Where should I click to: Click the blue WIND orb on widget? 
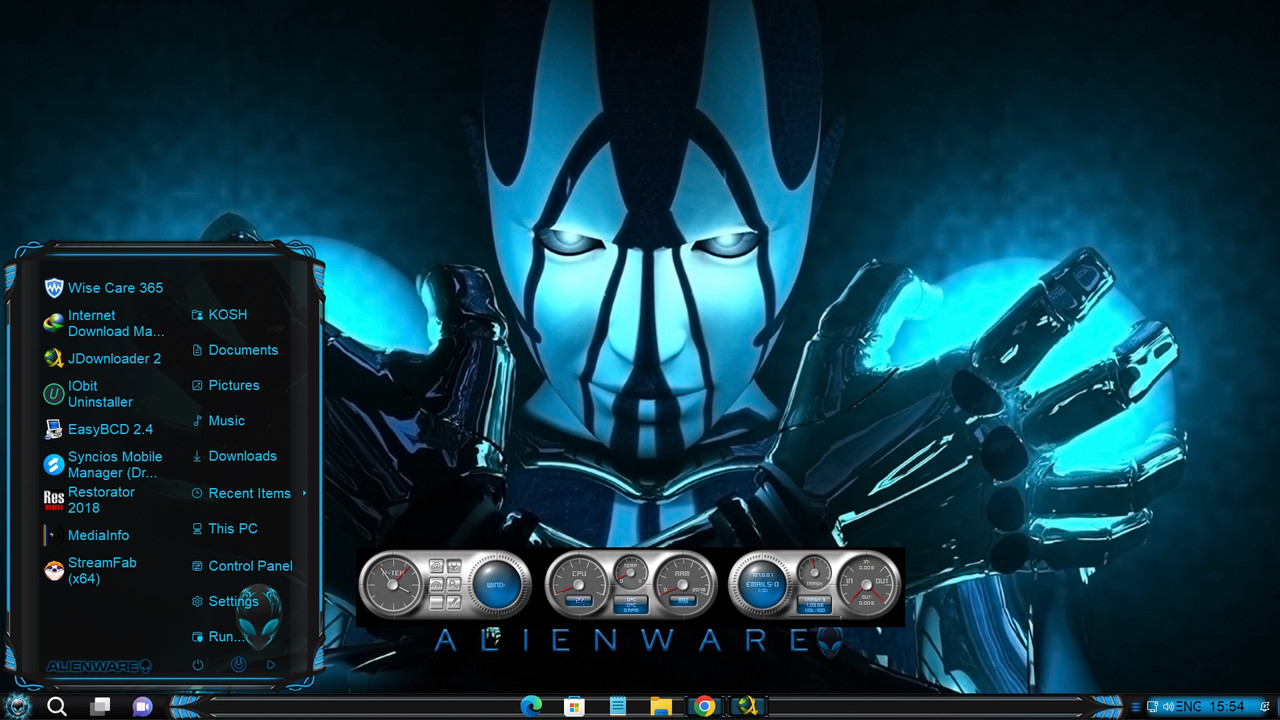[x=497, y=584]
